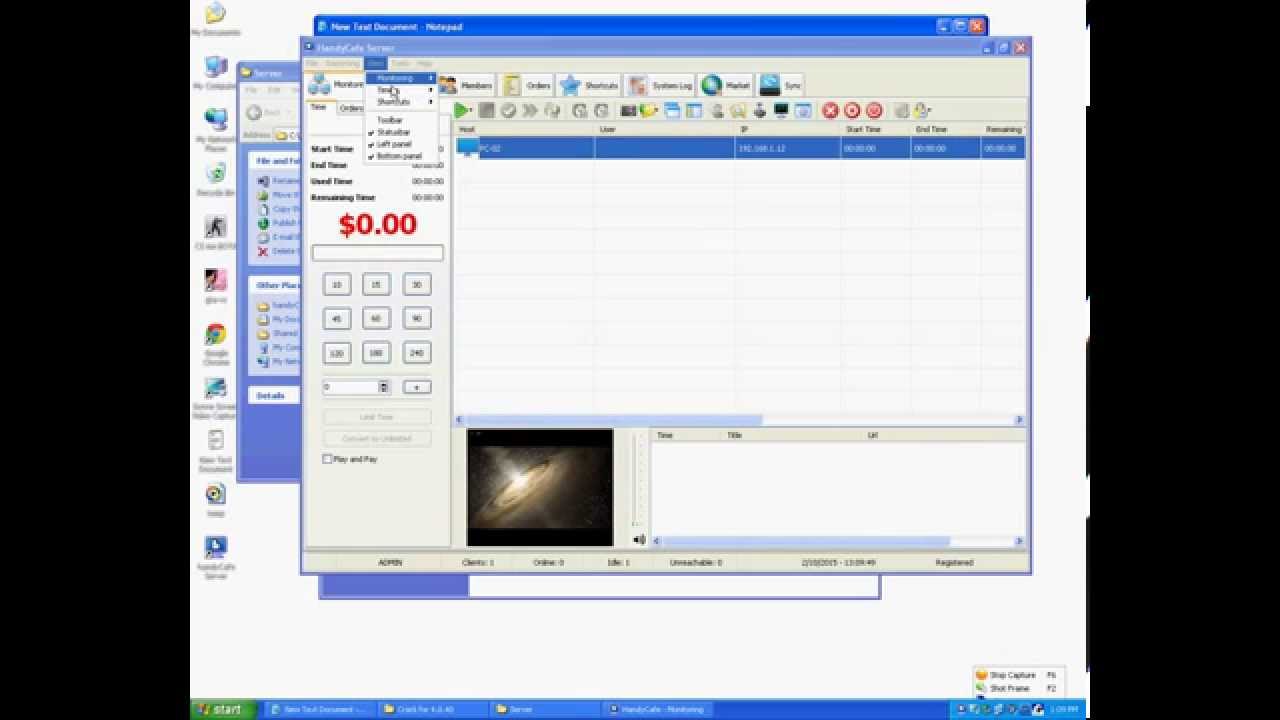
Task: Click the minutes spinner arrows
Action: [383, 387]
